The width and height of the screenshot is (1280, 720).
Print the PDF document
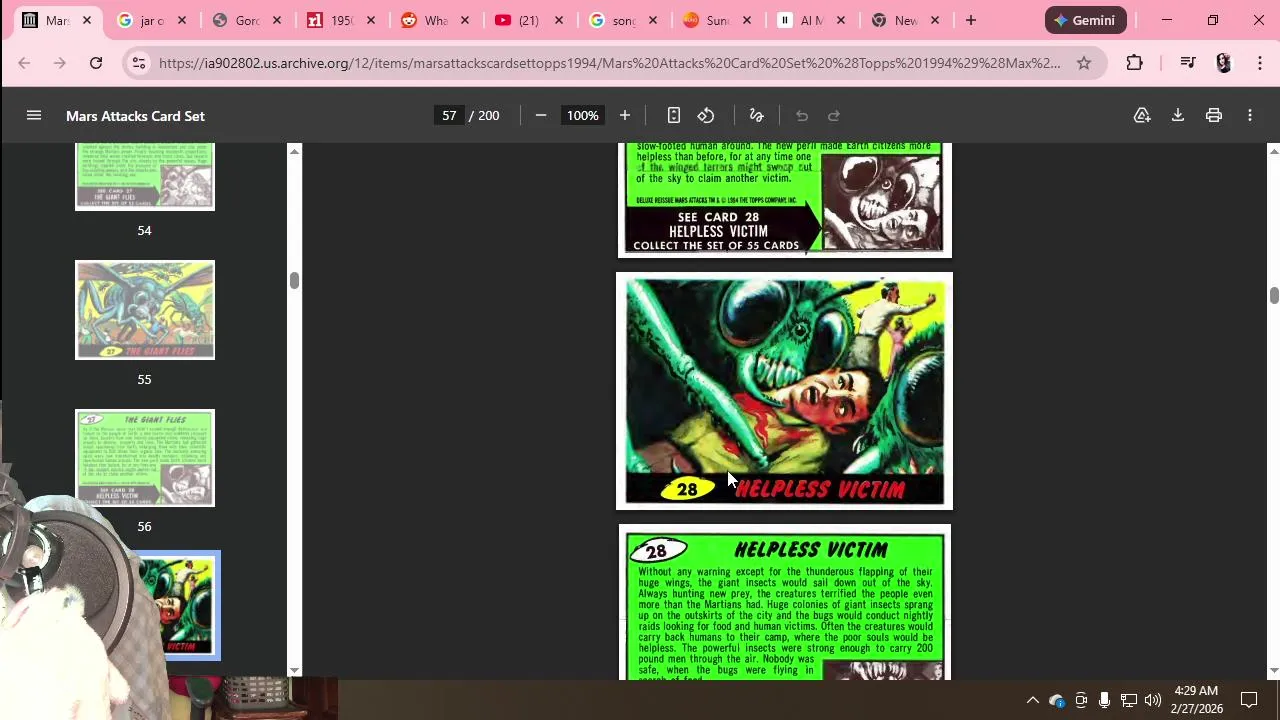1214,116
